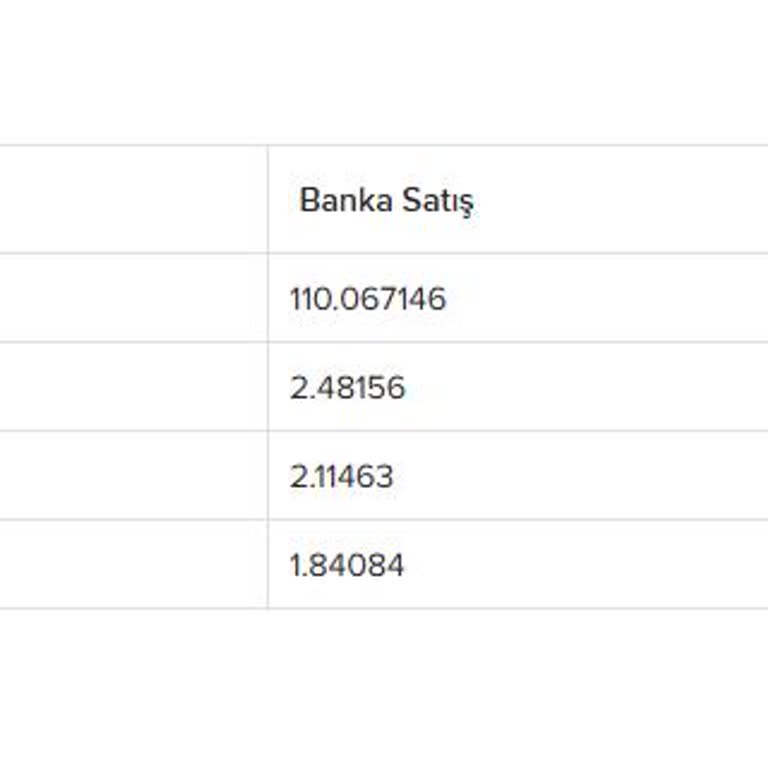Select the 2.48156 rate value
The height and width of the screenshot is (768, 768).
(348, 388)
